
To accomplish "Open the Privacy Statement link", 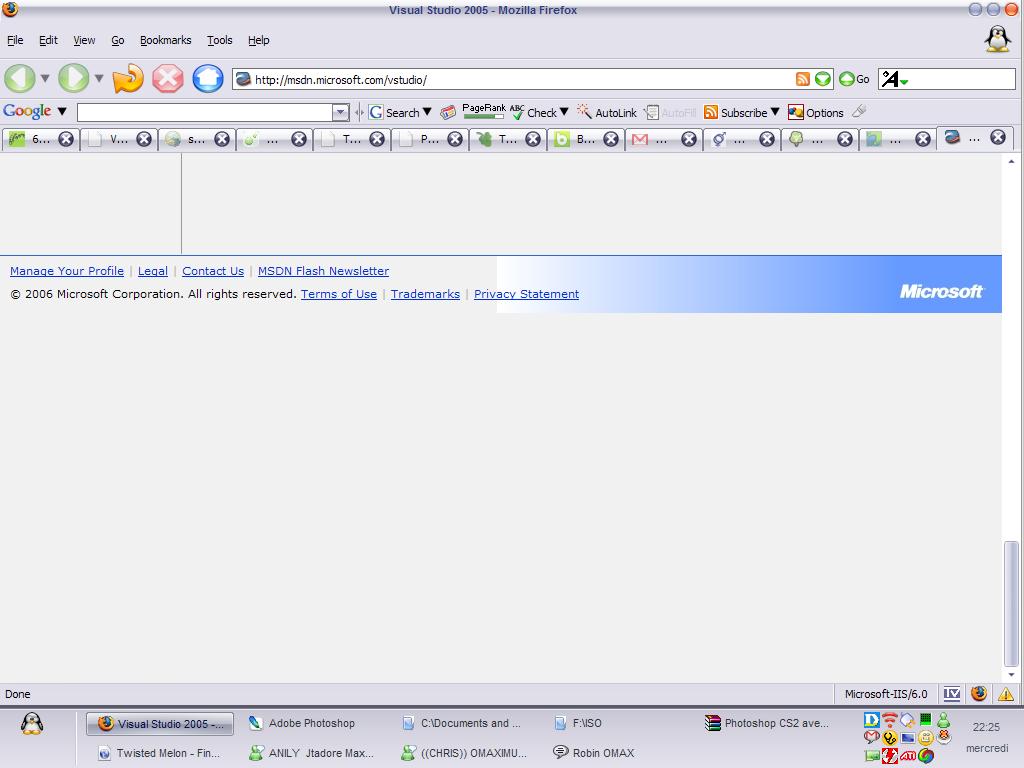I will [526, 294].
